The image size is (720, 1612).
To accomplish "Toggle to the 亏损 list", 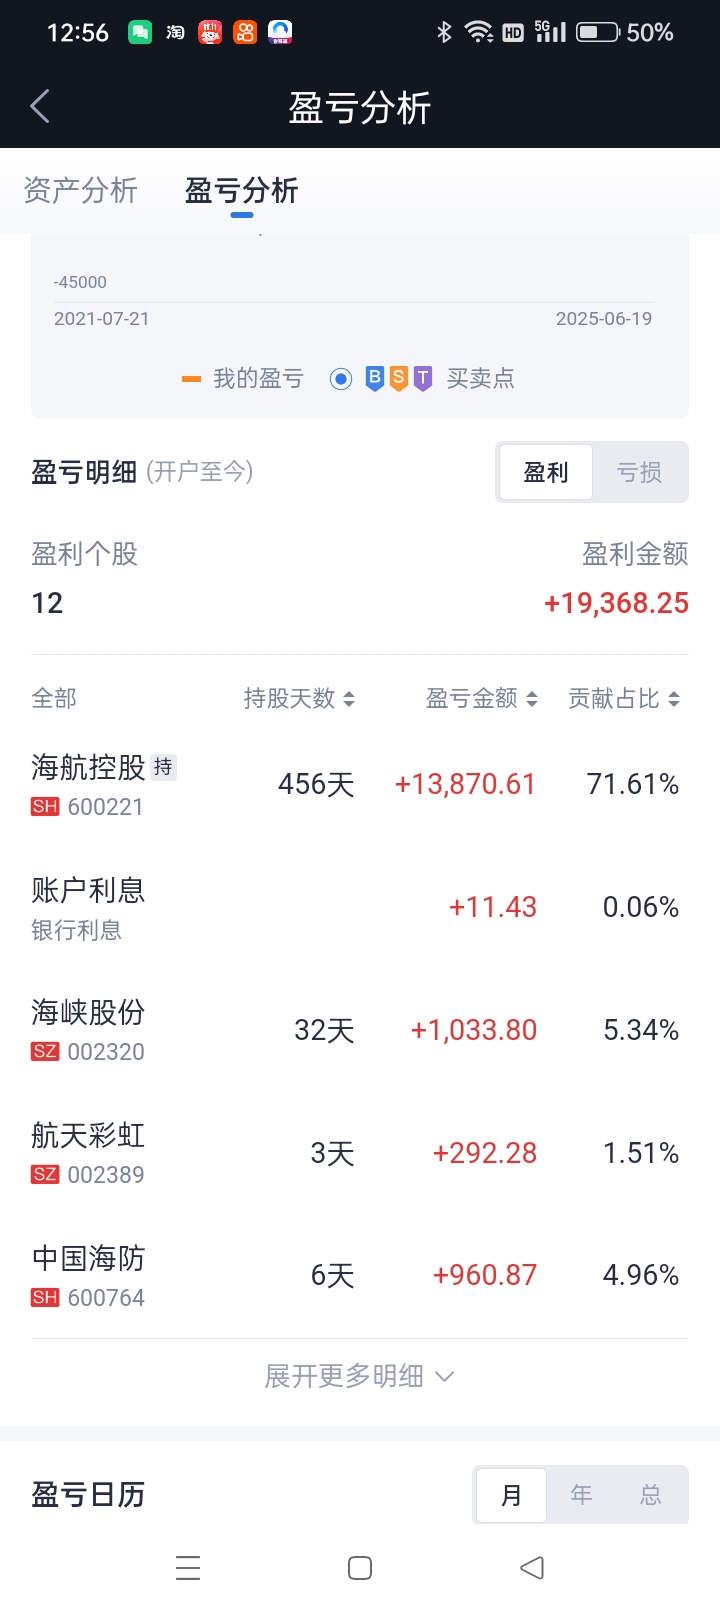I will (640, 472).
